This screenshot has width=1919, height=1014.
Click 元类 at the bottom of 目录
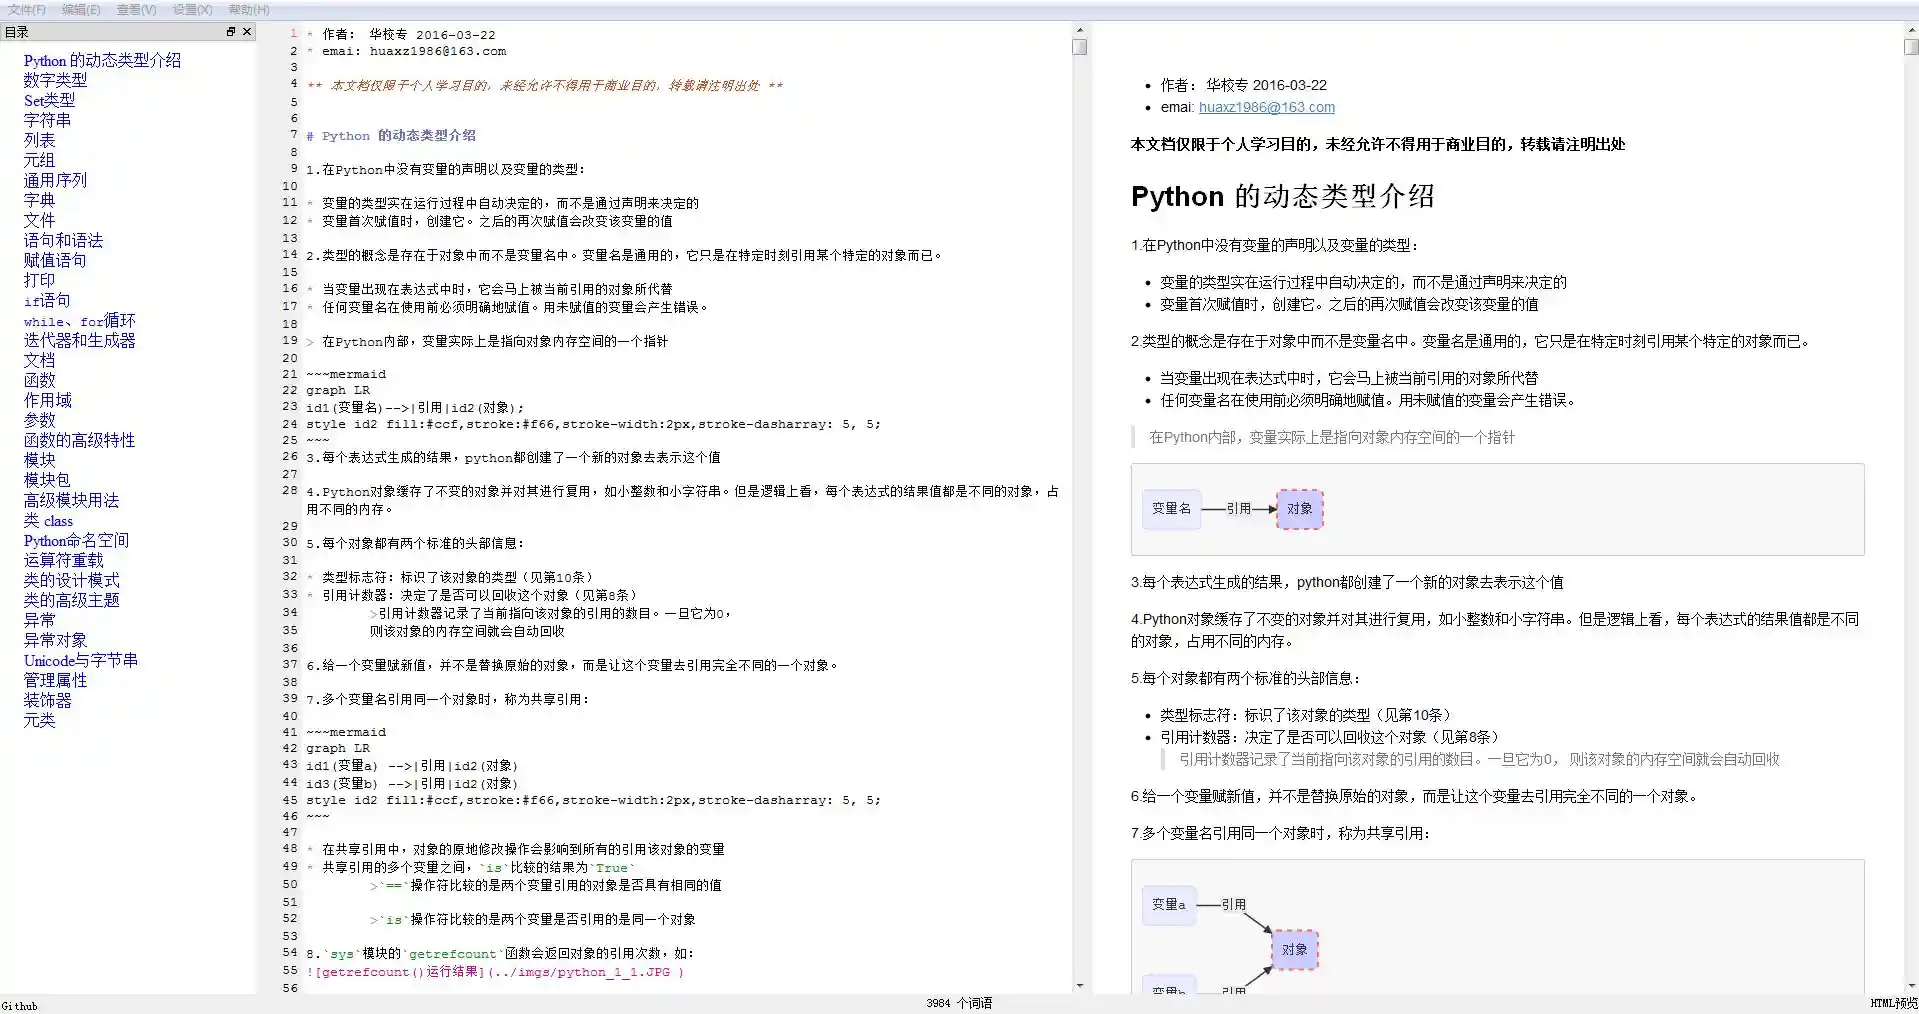point(39,720)
